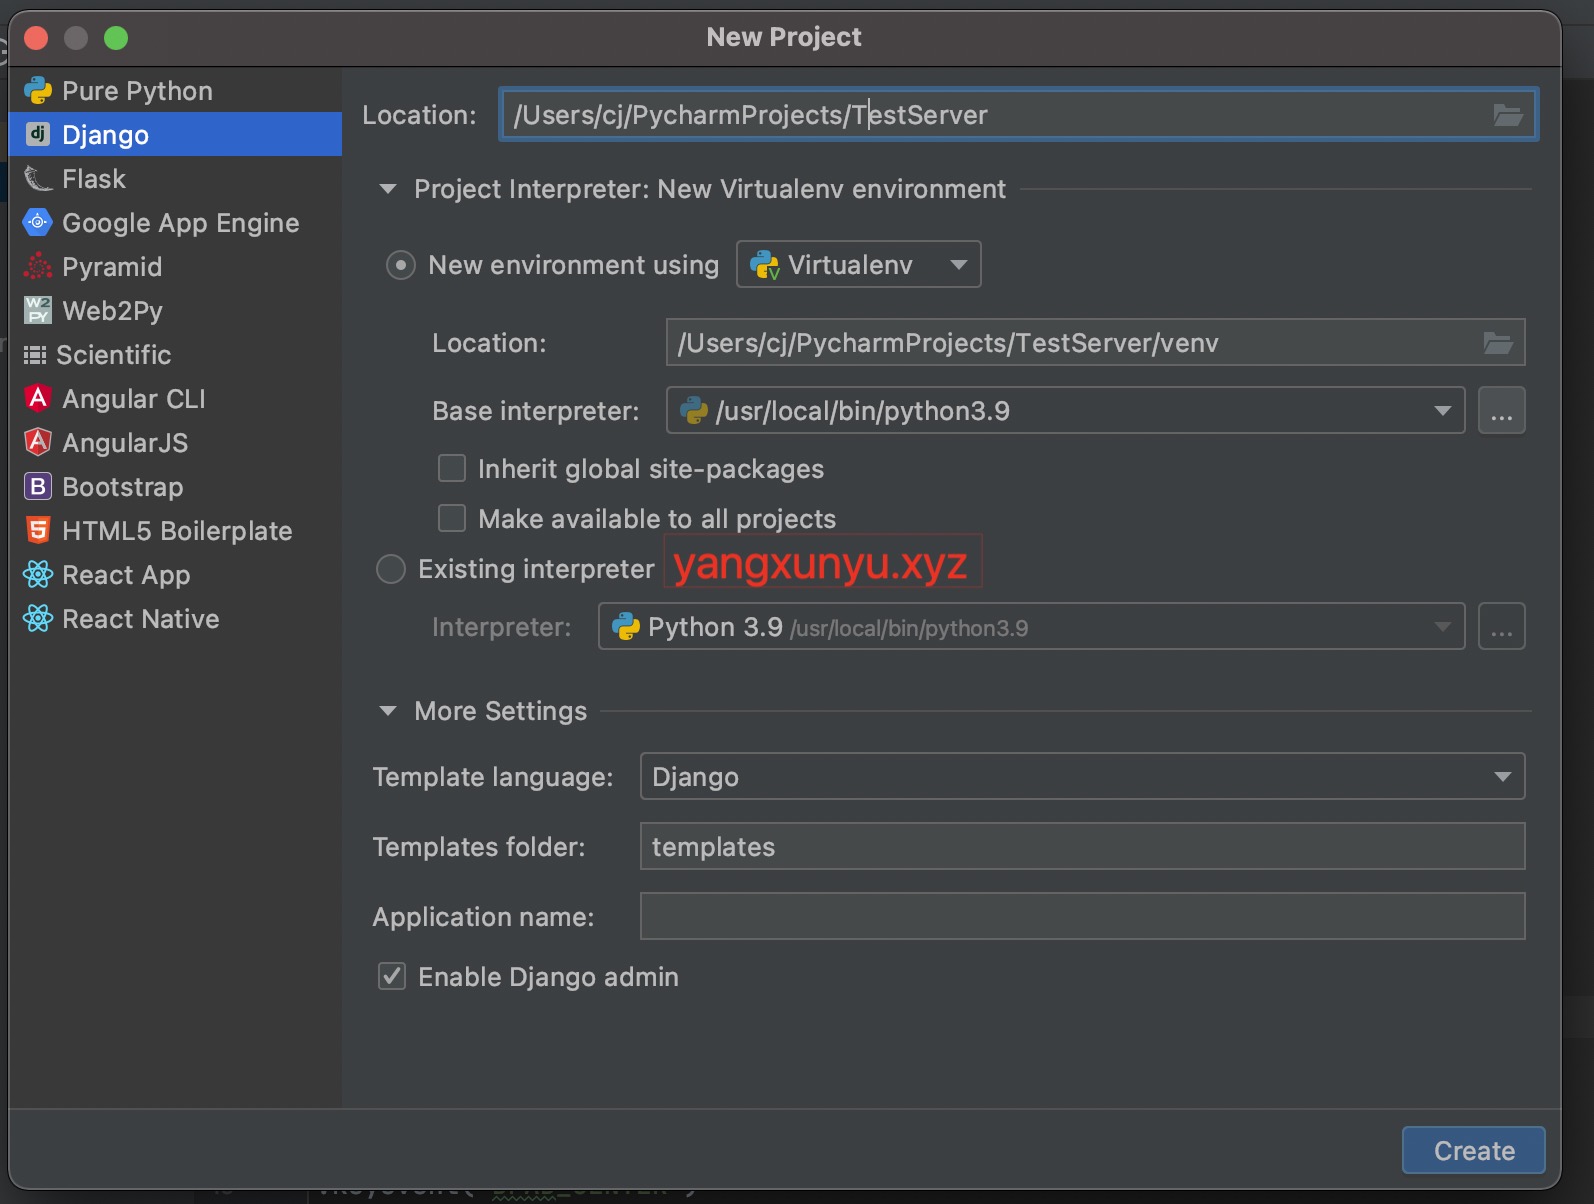Click the Scientific grid icon
Screen dimensions: 1594x1204
tap(35, 355)
